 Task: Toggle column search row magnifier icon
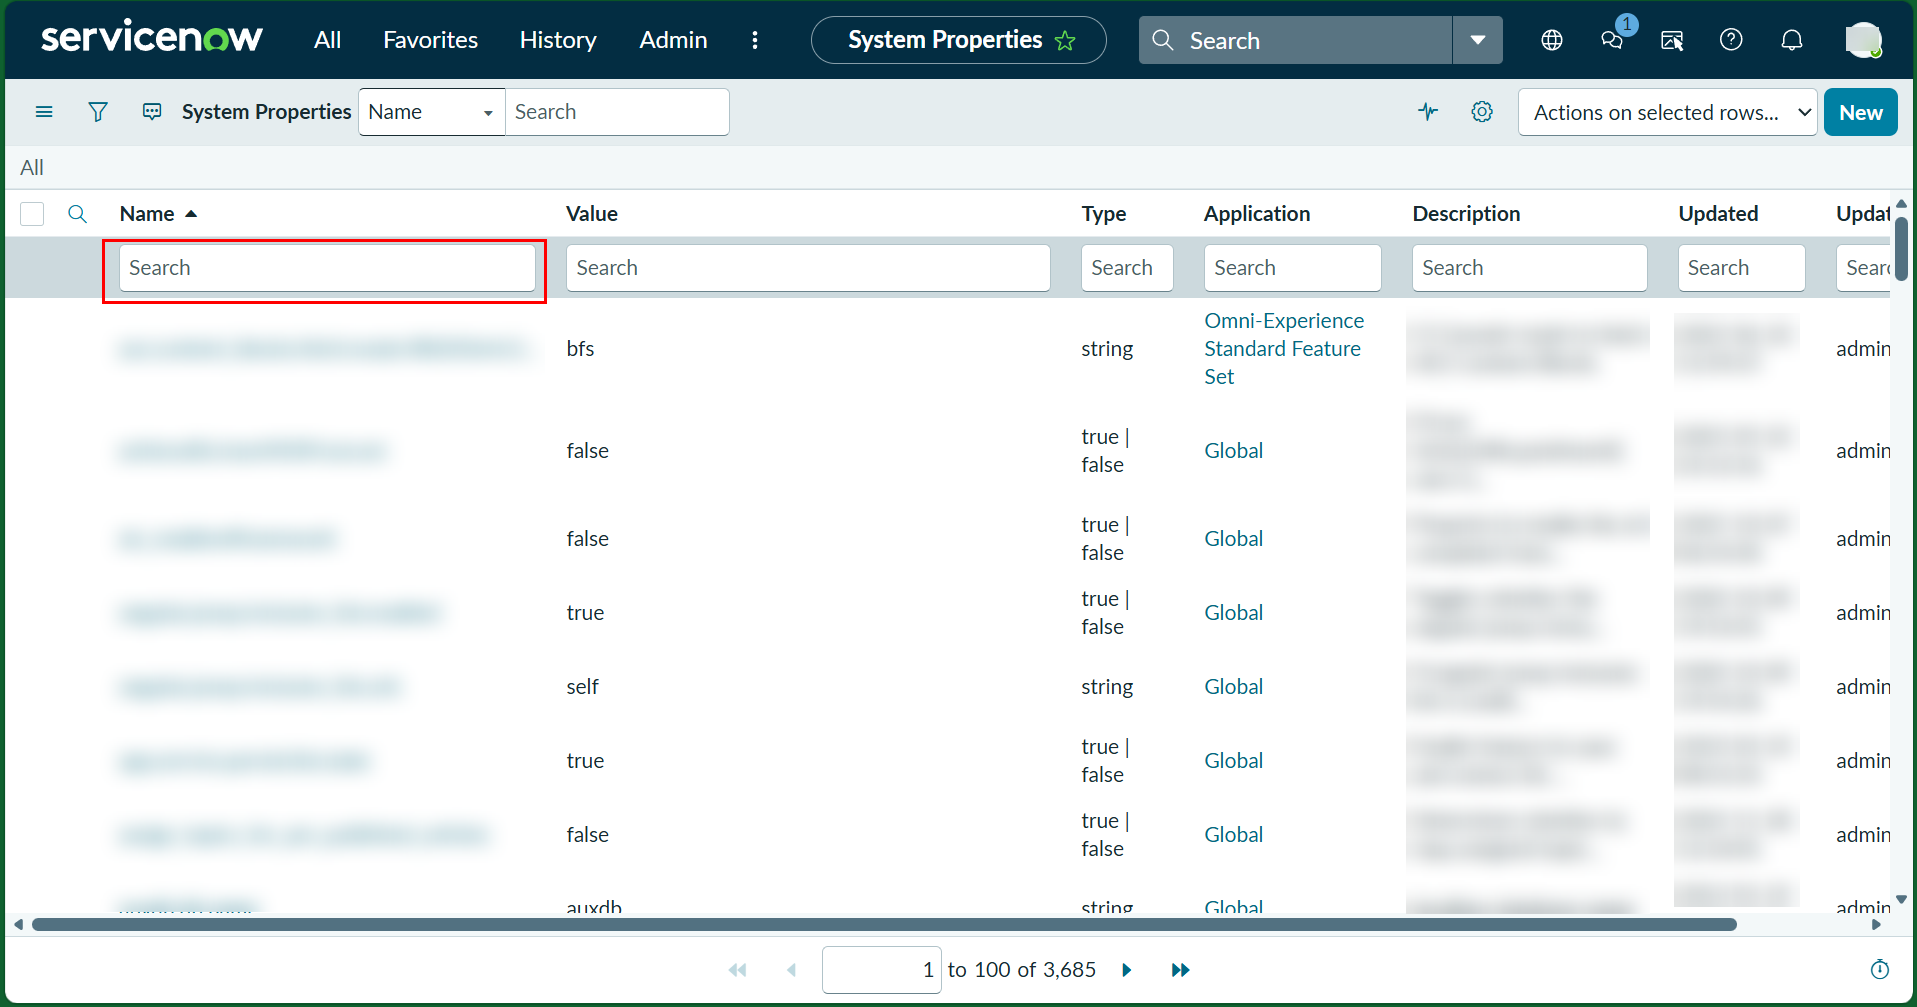coord(78,214)
